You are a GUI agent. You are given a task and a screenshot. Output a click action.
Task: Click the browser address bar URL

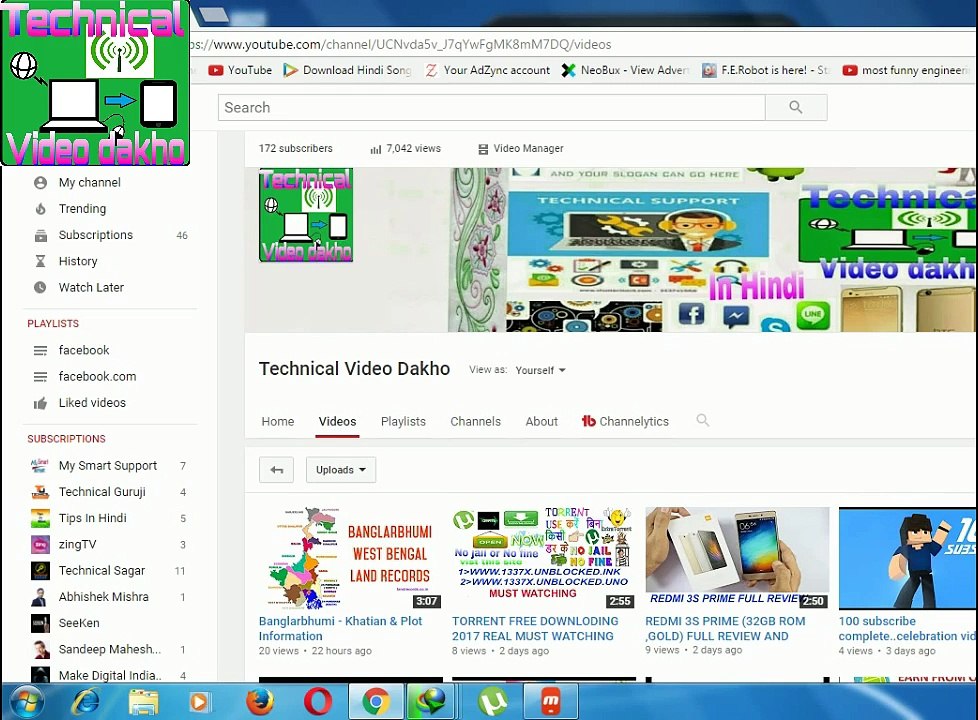pos(400,44)
